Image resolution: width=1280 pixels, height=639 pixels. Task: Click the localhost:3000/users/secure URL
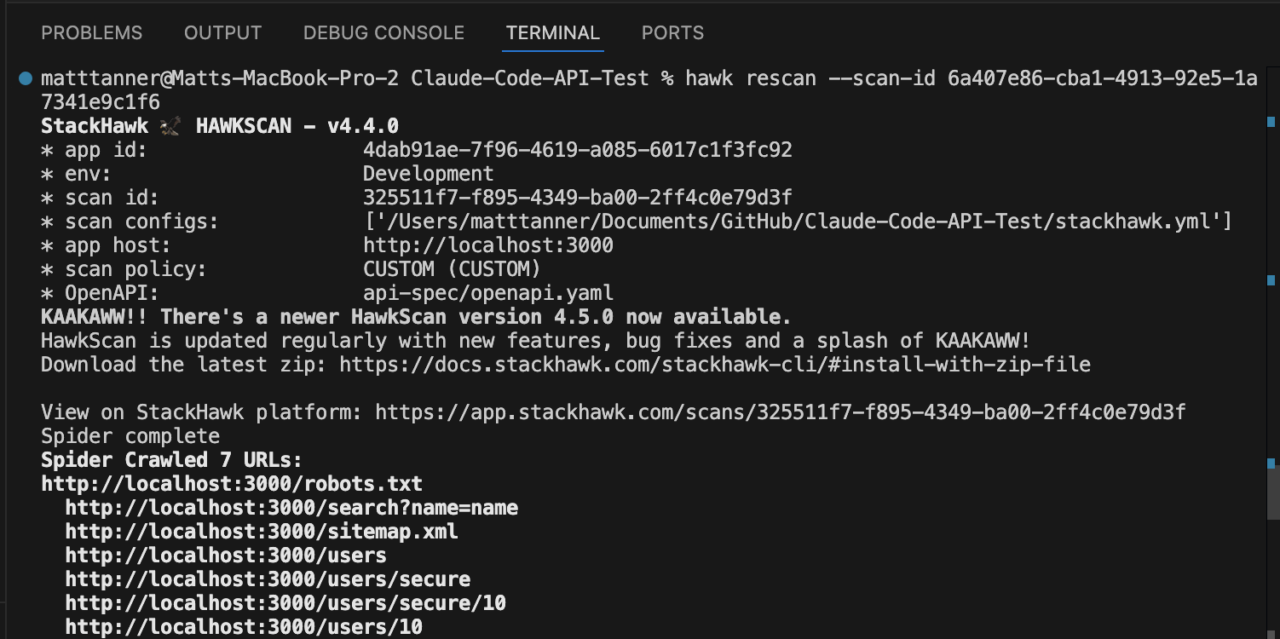(x=268, y=580)
